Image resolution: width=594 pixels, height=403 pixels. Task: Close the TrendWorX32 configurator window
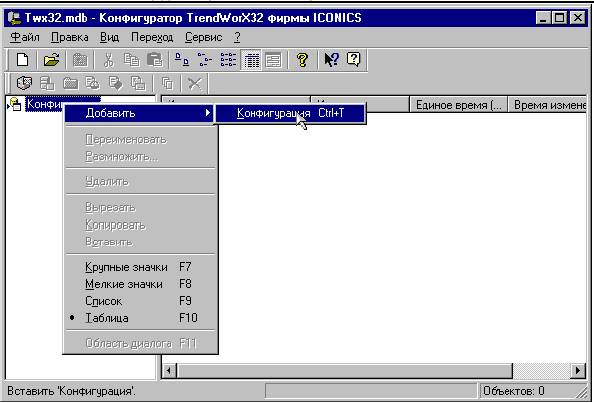(578, 18)
